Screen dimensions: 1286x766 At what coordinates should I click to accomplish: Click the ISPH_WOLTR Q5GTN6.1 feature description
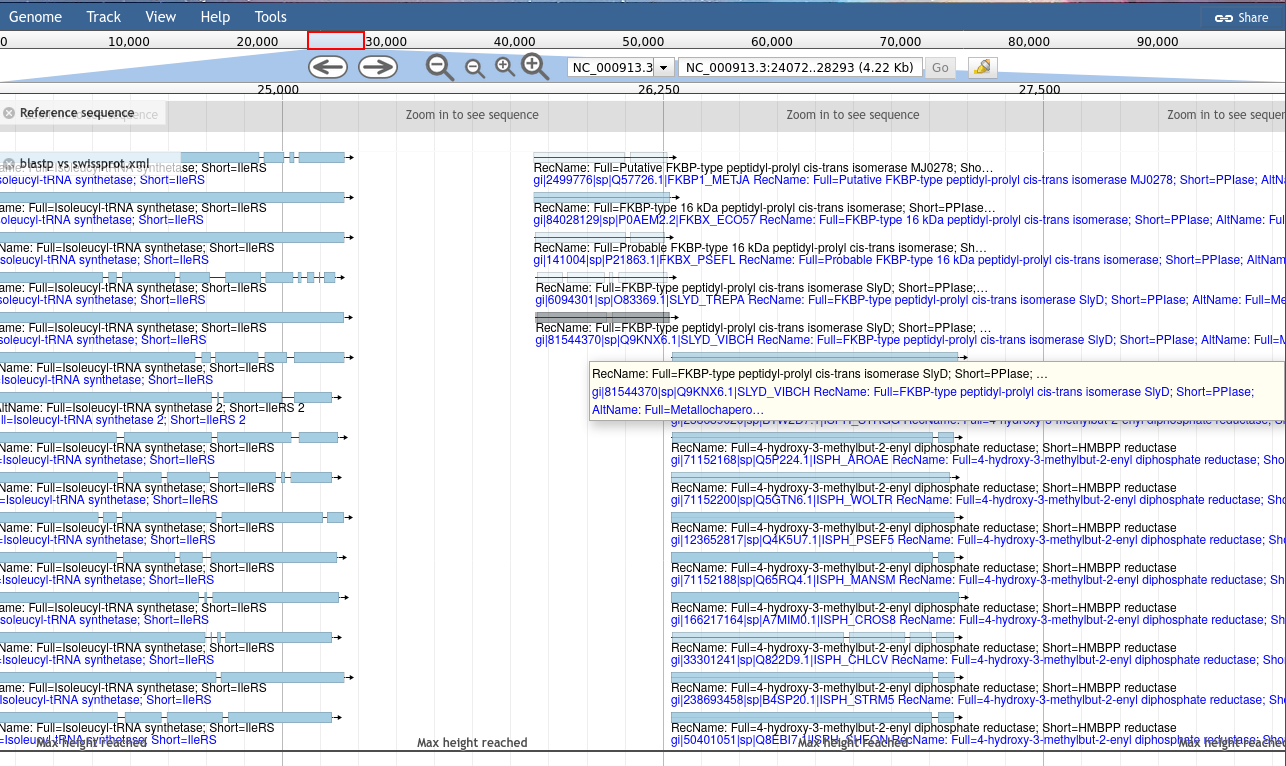(978, 500)
